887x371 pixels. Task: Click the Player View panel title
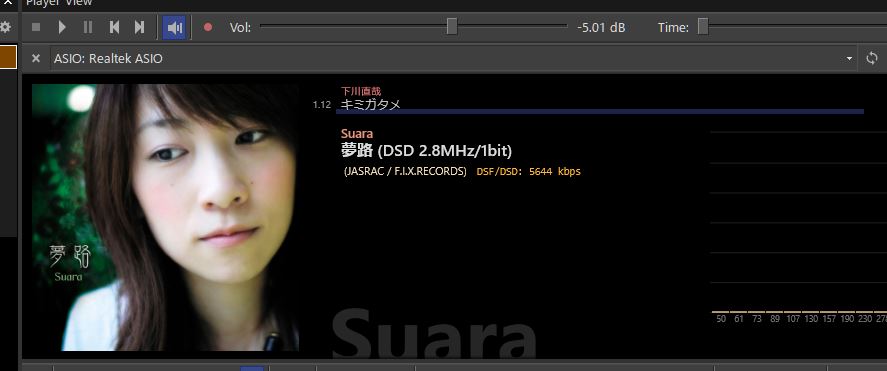(x=59, y=3)
